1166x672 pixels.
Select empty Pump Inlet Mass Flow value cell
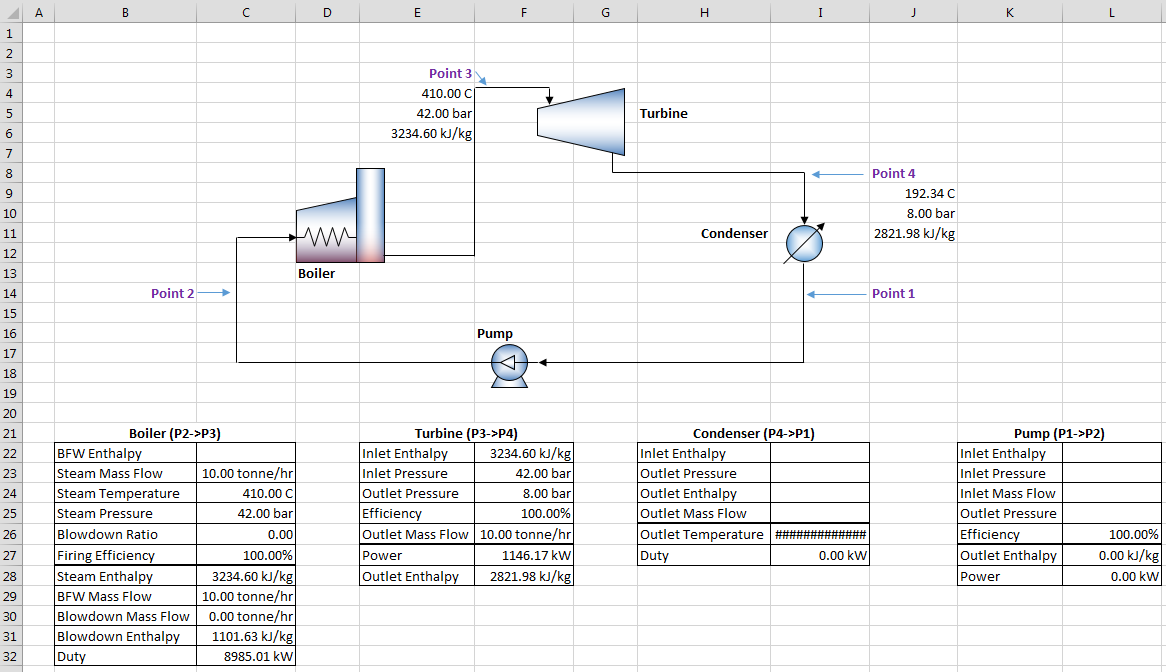(1112, 494)
